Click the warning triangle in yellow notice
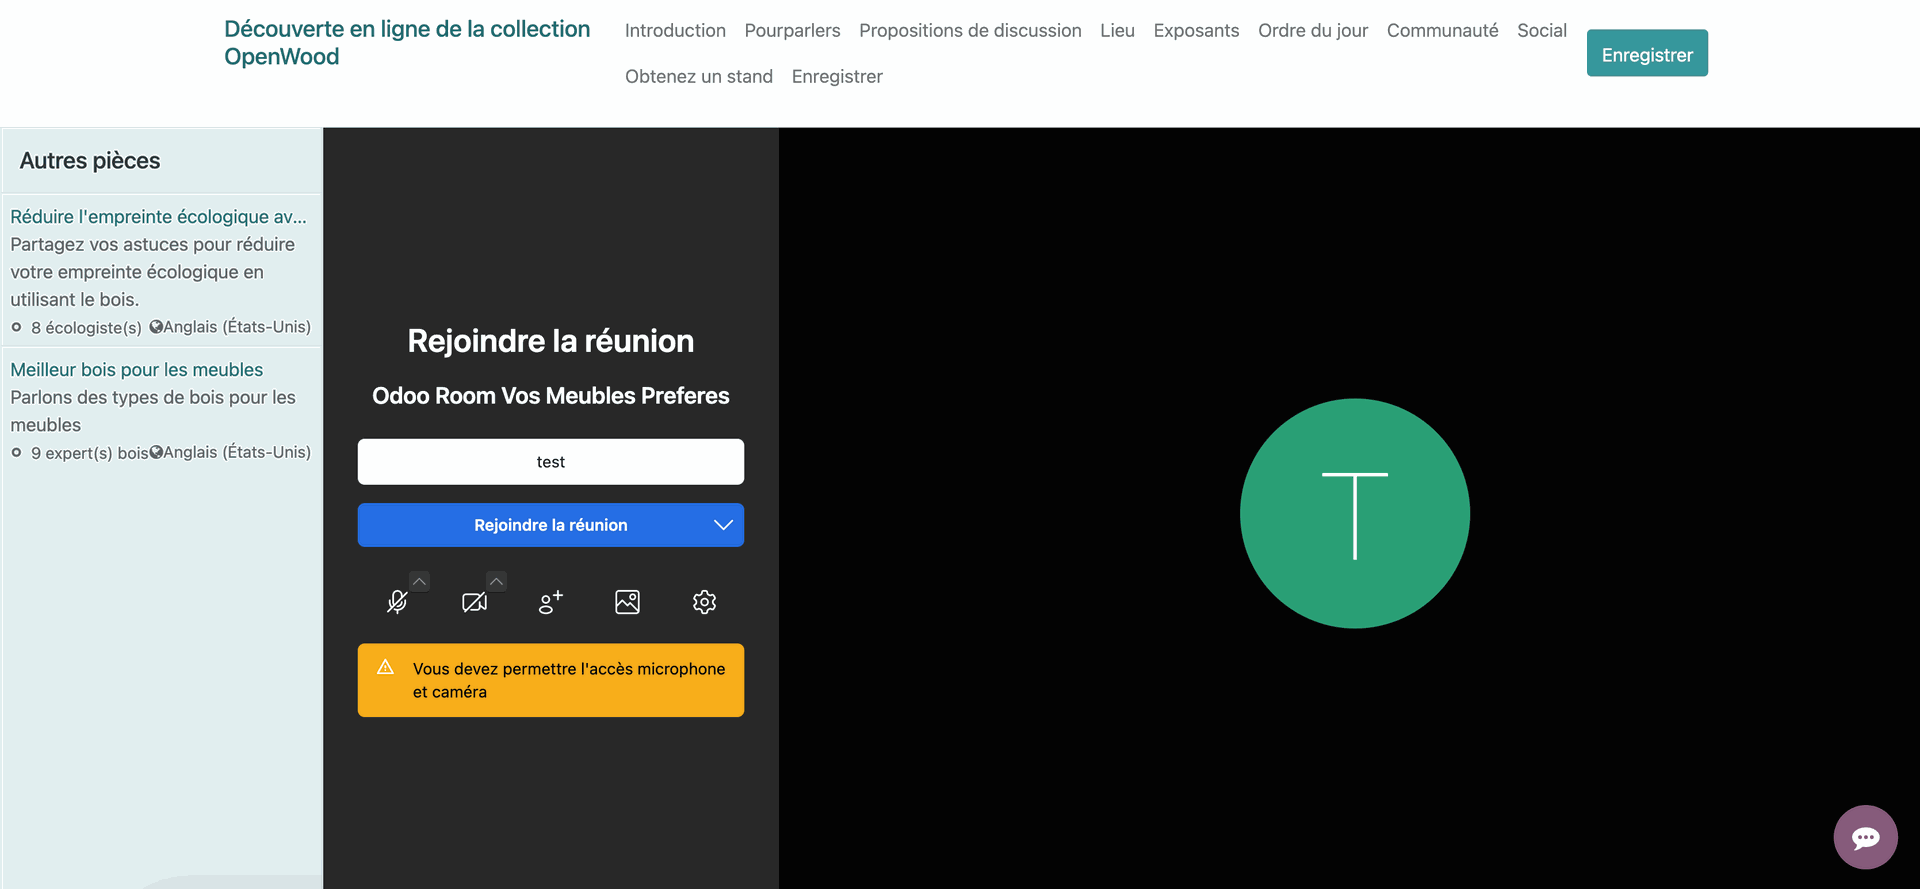This screenshot has height=889, width=1920. 386,667
